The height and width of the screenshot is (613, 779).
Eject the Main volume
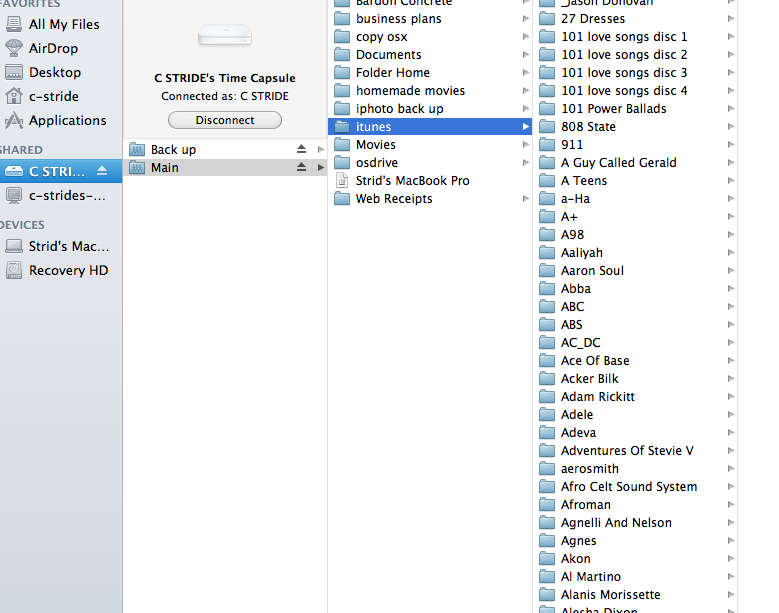click(301, 167)
